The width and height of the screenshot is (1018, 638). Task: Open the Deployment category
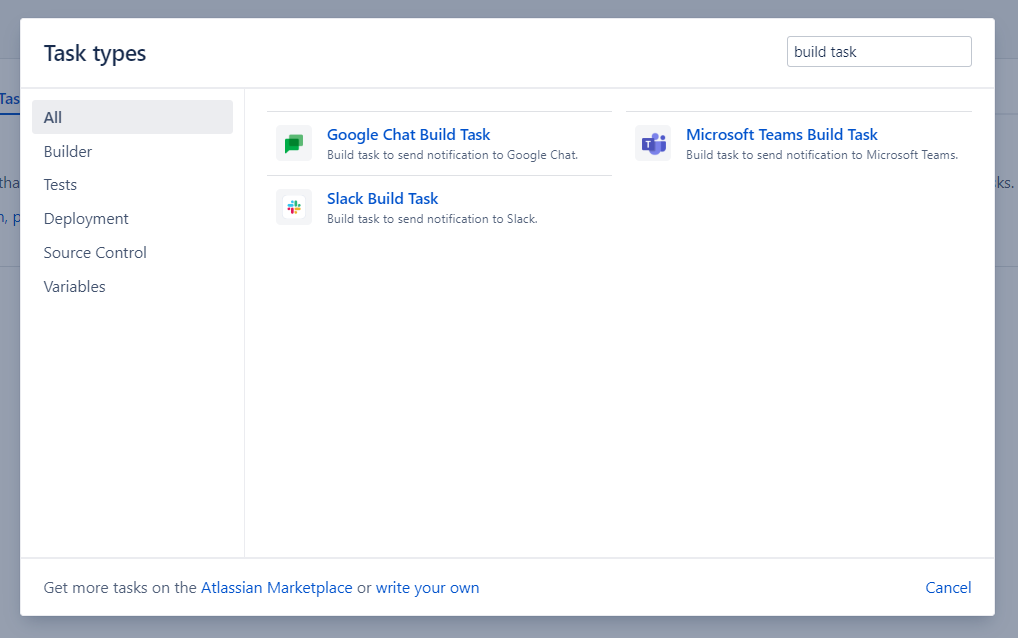click(x=86, y=219)
